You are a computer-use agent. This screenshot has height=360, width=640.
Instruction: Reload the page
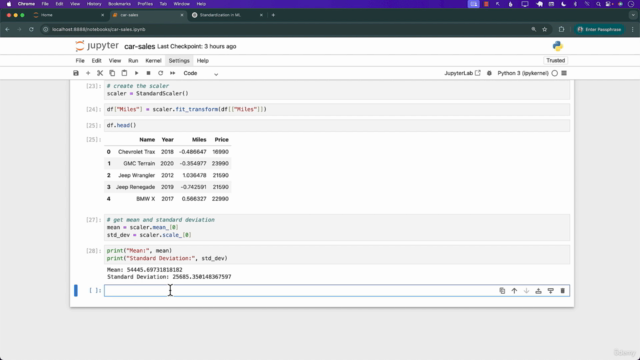tap(31, 29)
